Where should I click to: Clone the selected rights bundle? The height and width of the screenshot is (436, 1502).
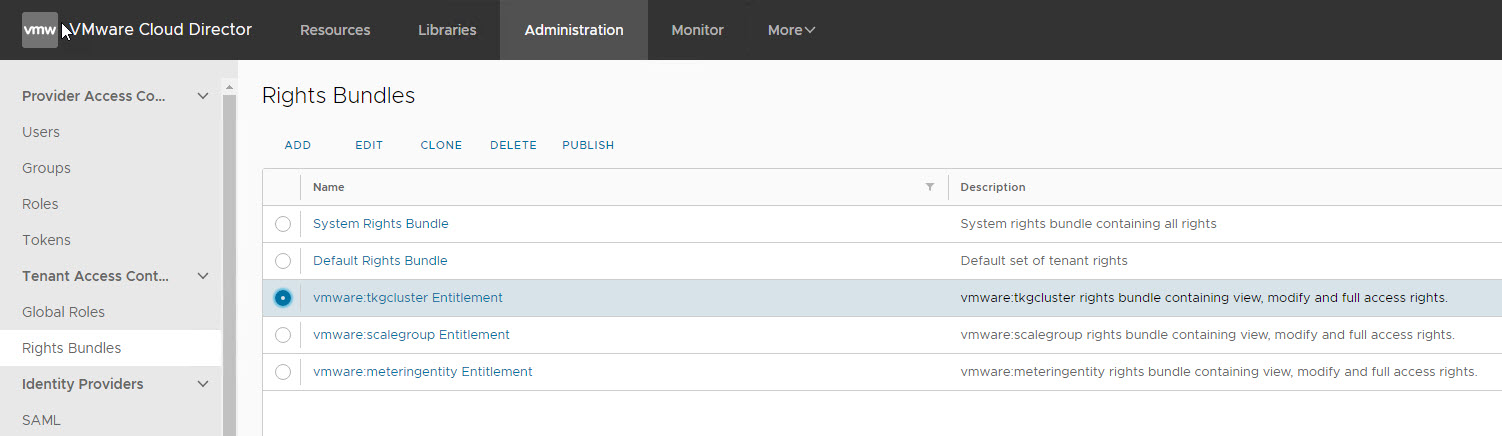tap(441, 145)
